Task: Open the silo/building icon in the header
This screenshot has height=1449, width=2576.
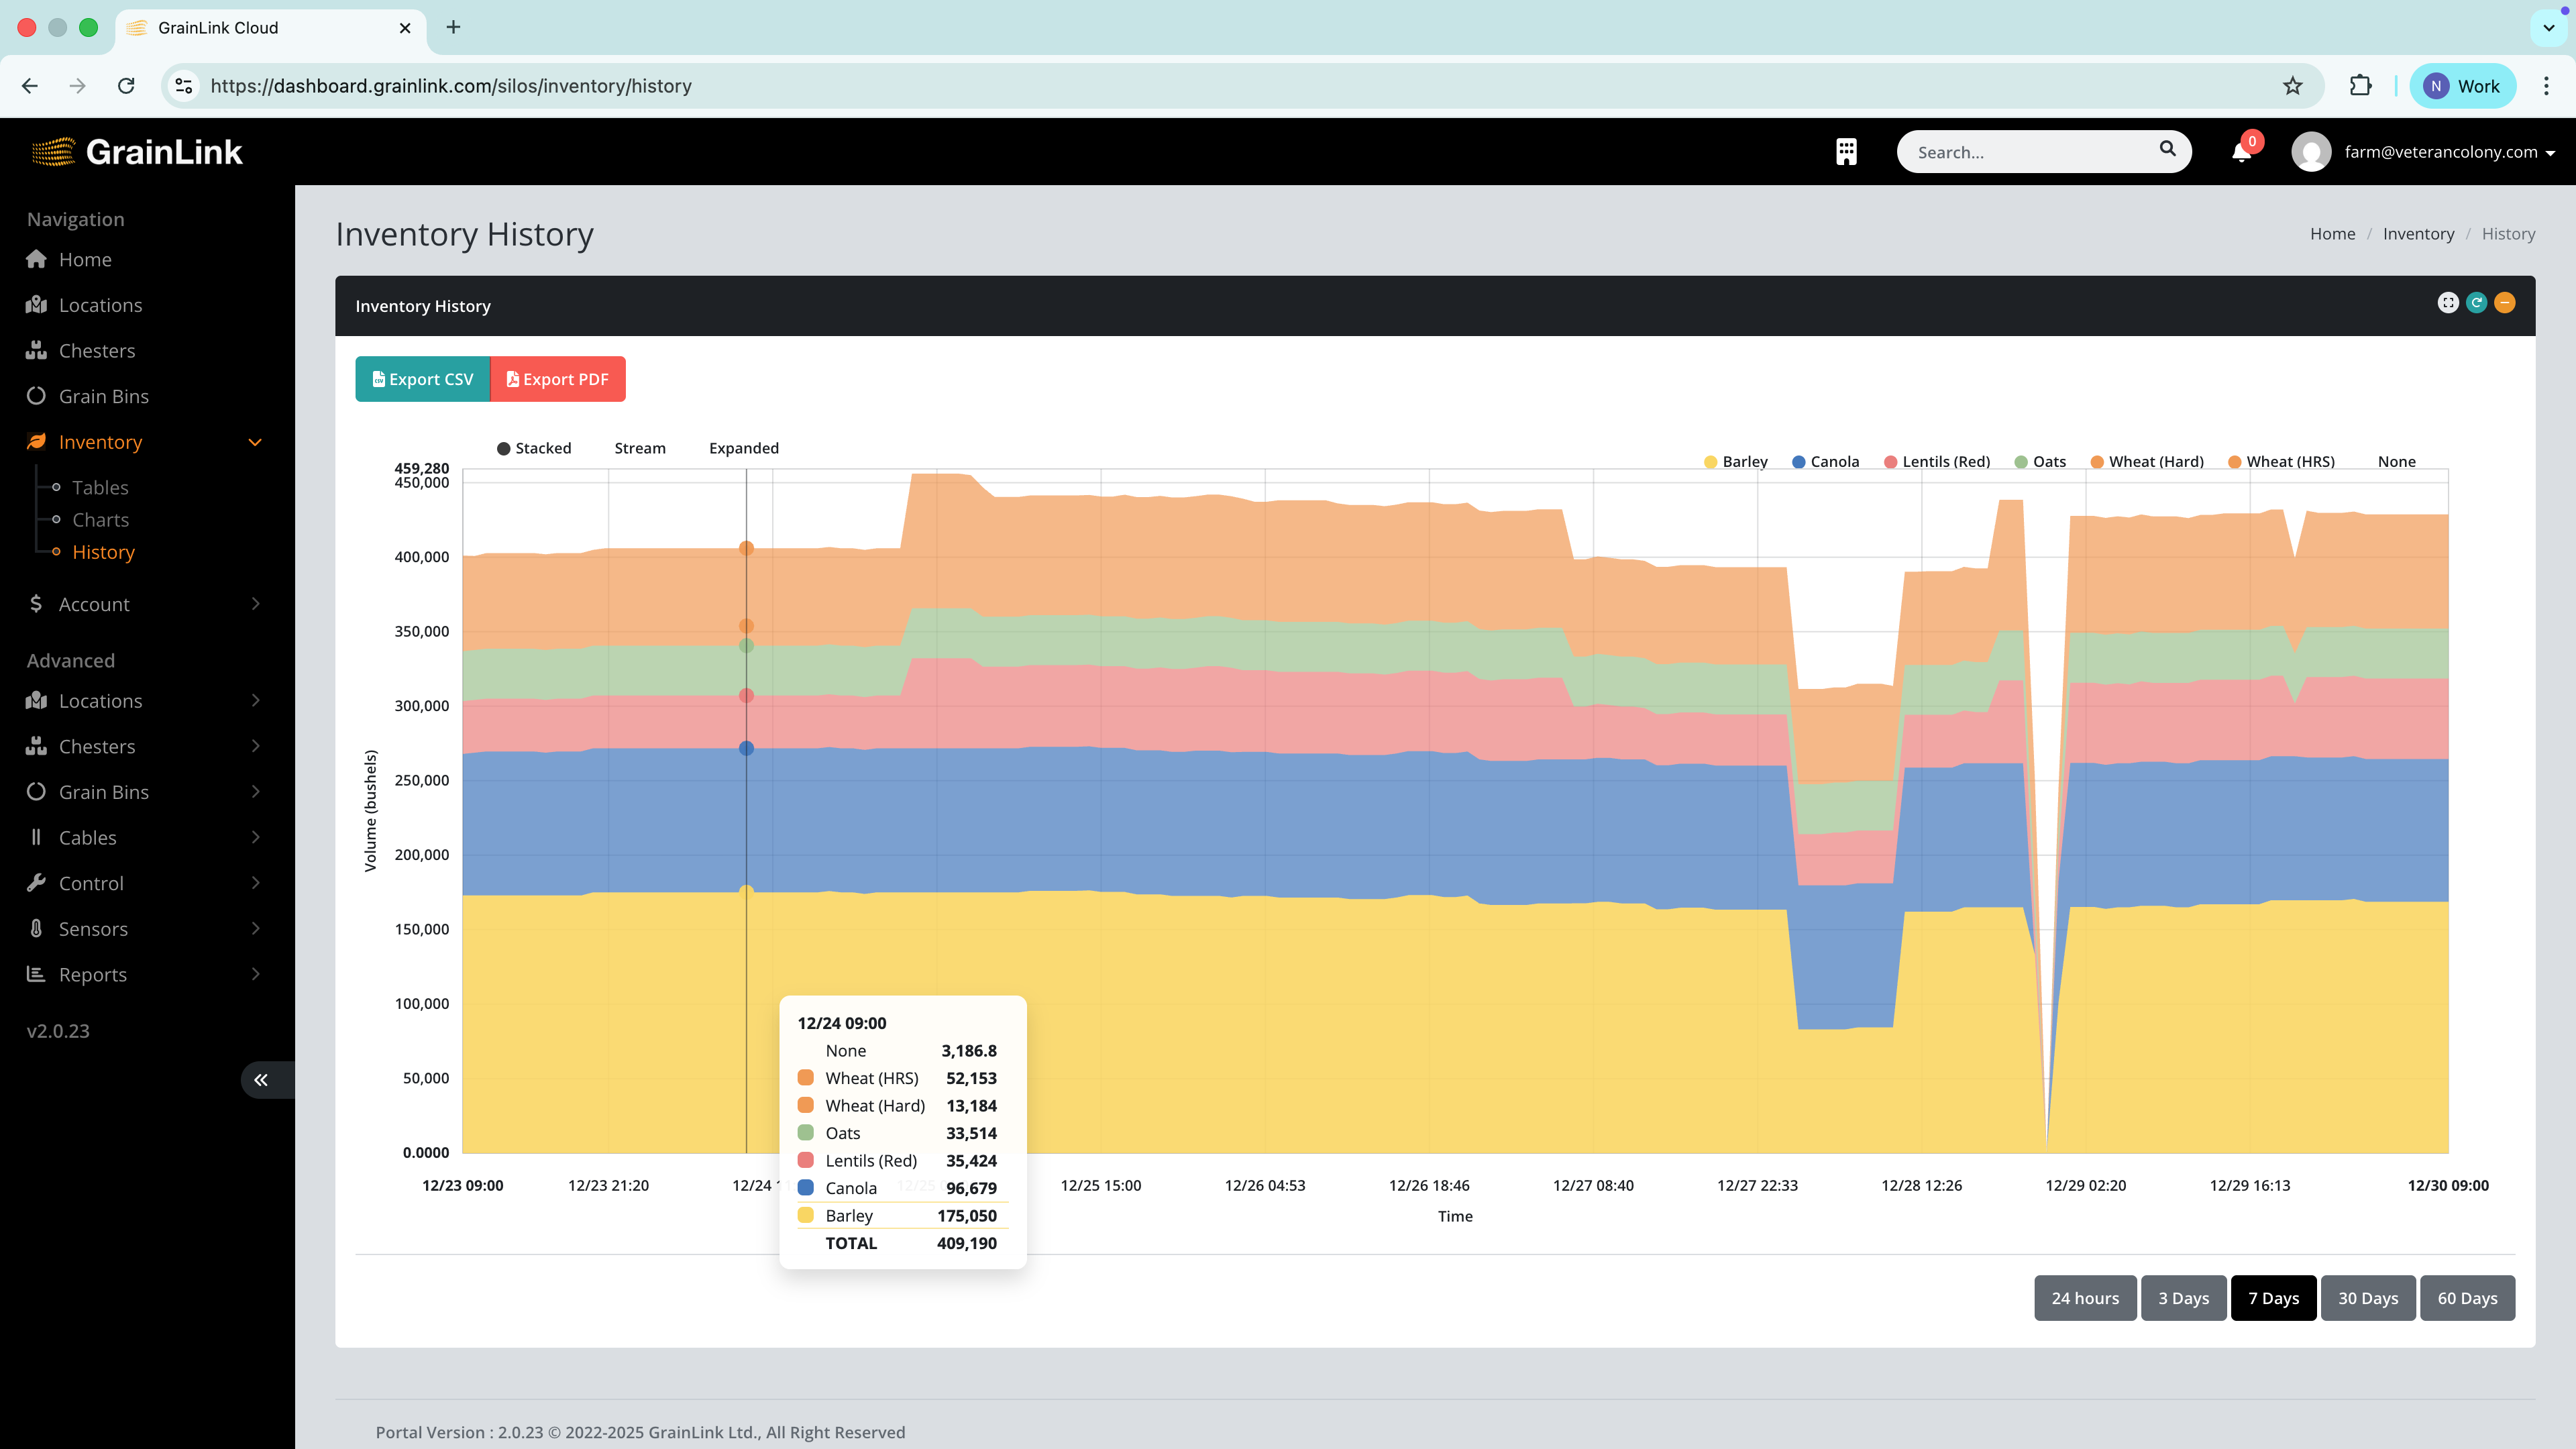Action: (1846, 152)
